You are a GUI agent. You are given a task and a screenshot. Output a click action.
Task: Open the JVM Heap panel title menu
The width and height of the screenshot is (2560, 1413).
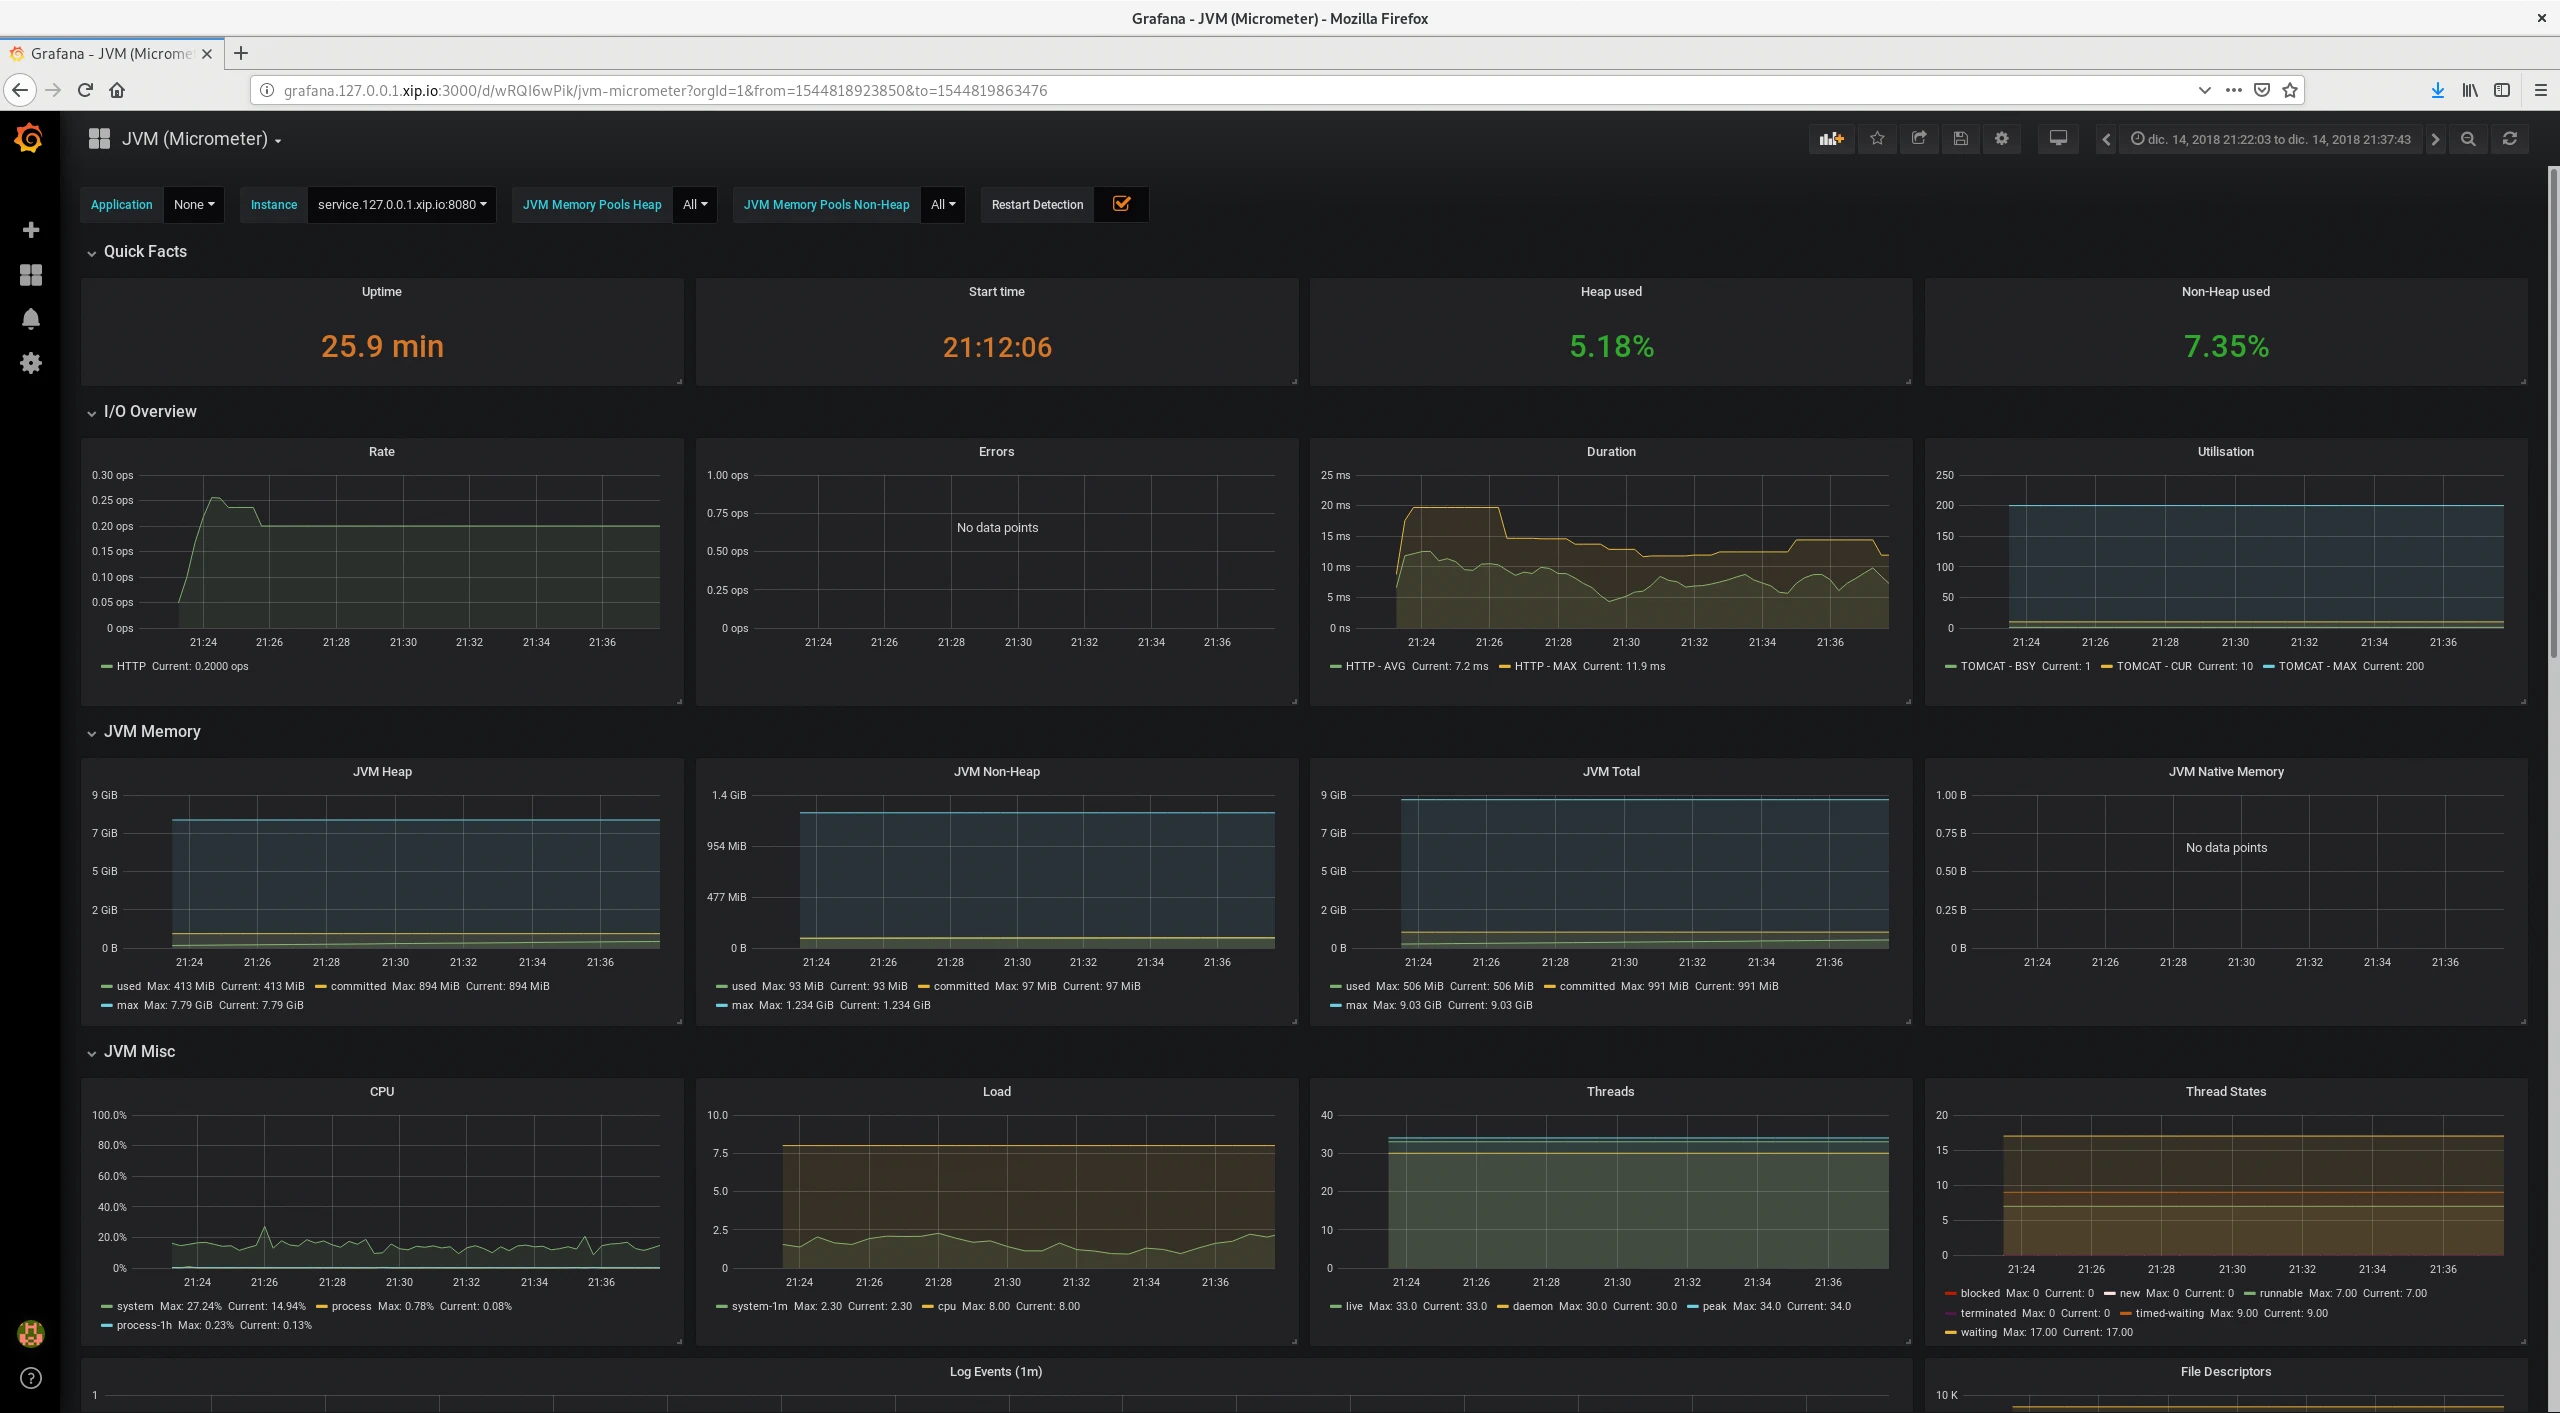(x=382, y=771)
